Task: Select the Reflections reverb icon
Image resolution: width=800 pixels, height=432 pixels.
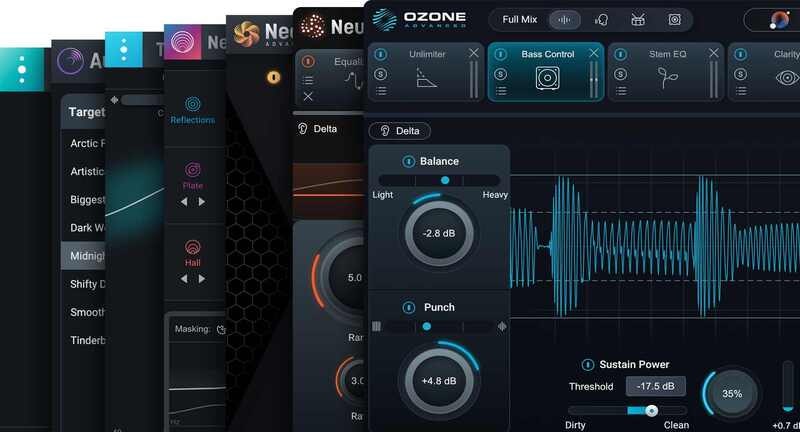Action: [192, 104]
